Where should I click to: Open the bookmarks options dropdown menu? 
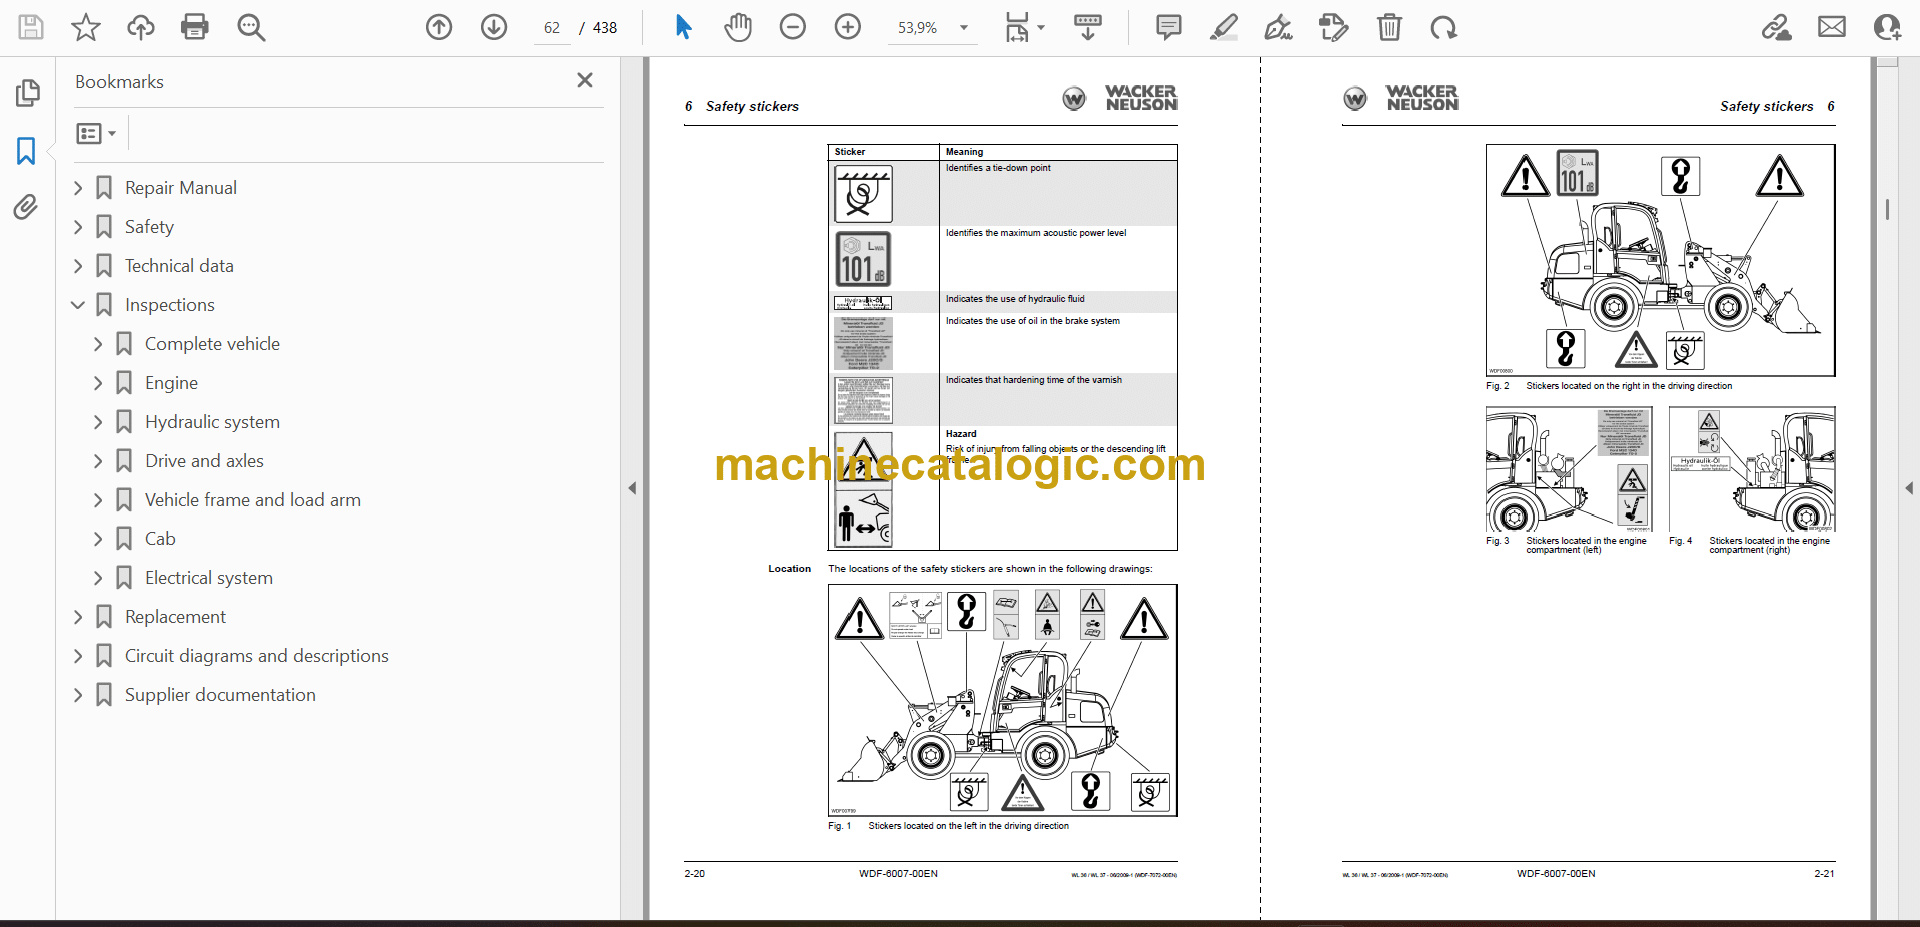coord(96,133)
